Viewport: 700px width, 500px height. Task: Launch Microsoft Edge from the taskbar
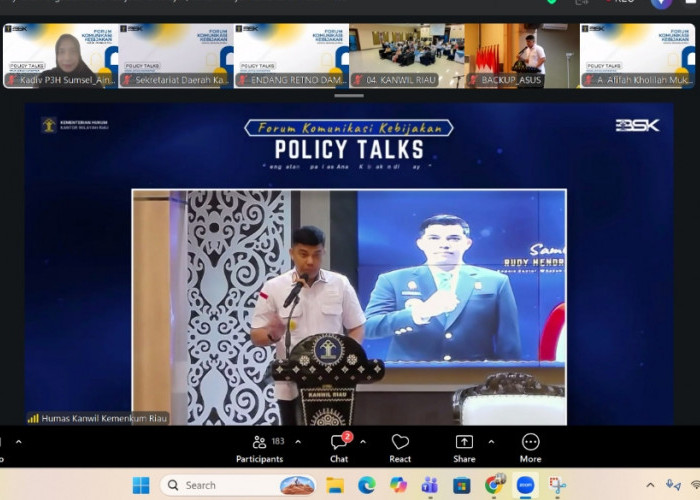367,485
